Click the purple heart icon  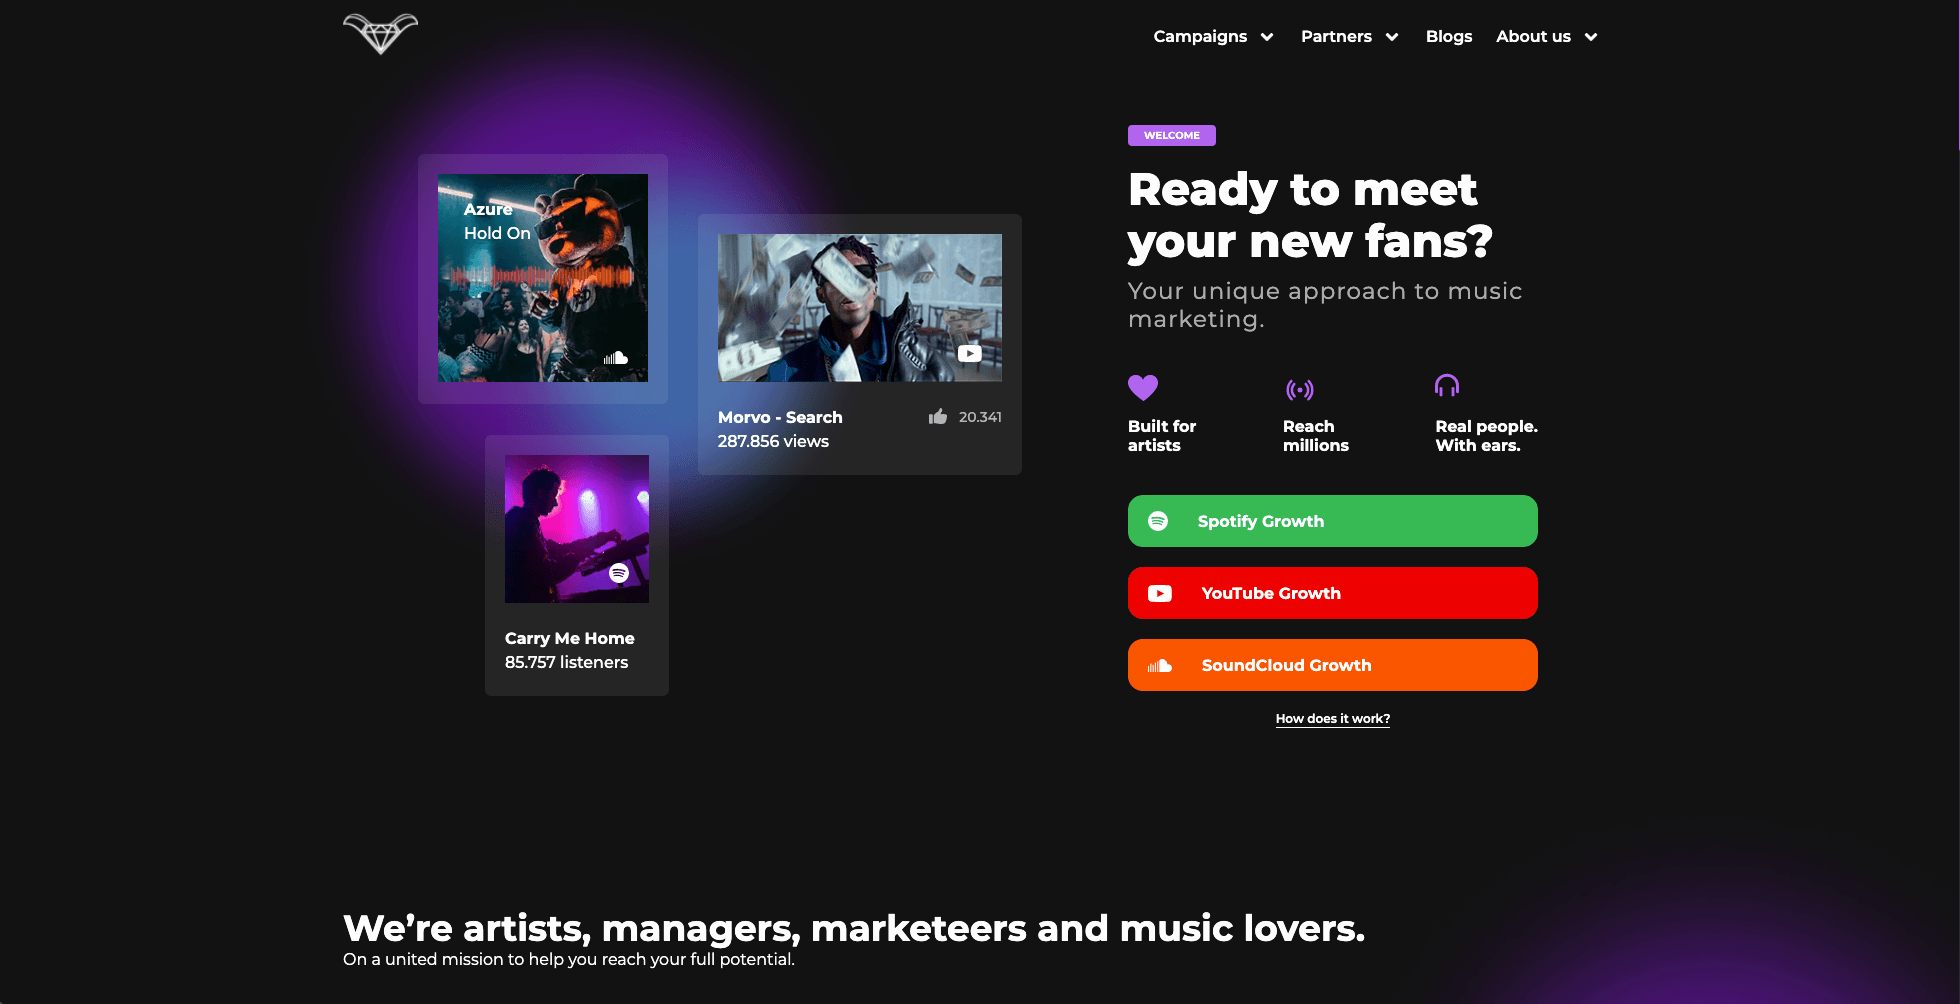[x=1142, y=387]
